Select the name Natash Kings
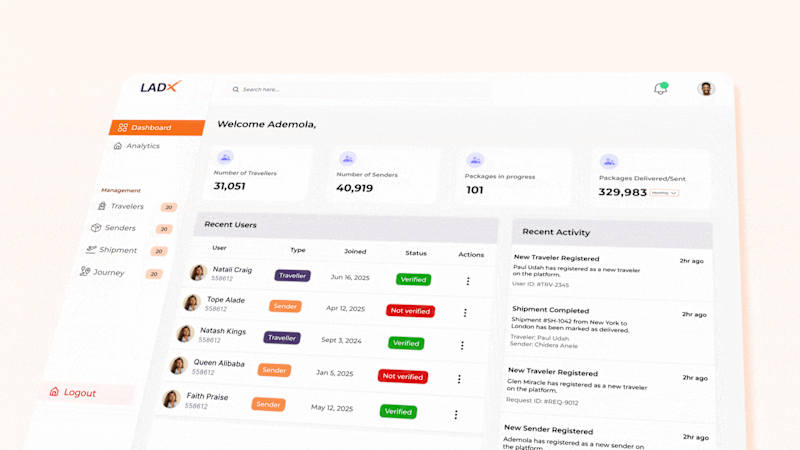The image size is (800, 450). (x=222, y=331)
